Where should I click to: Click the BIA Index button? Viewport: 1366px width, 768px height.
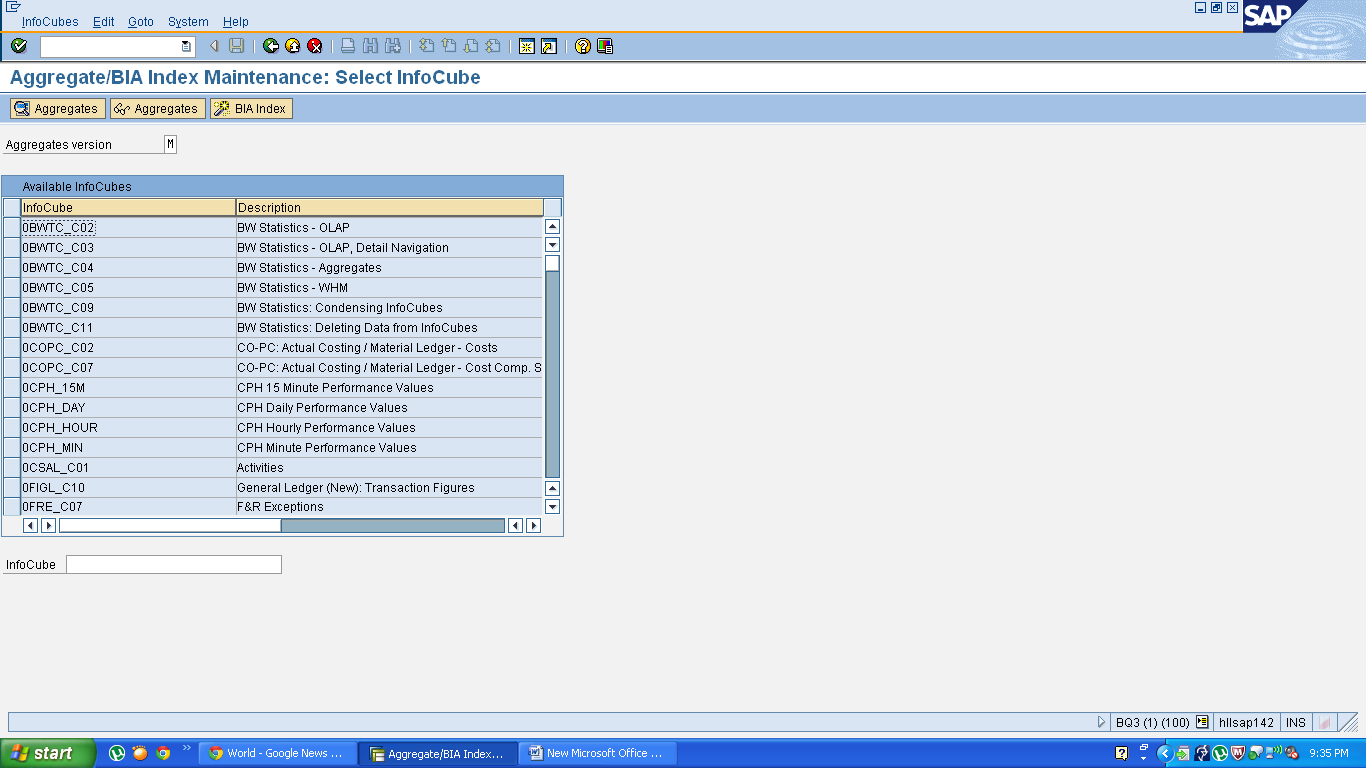(251, 108)
